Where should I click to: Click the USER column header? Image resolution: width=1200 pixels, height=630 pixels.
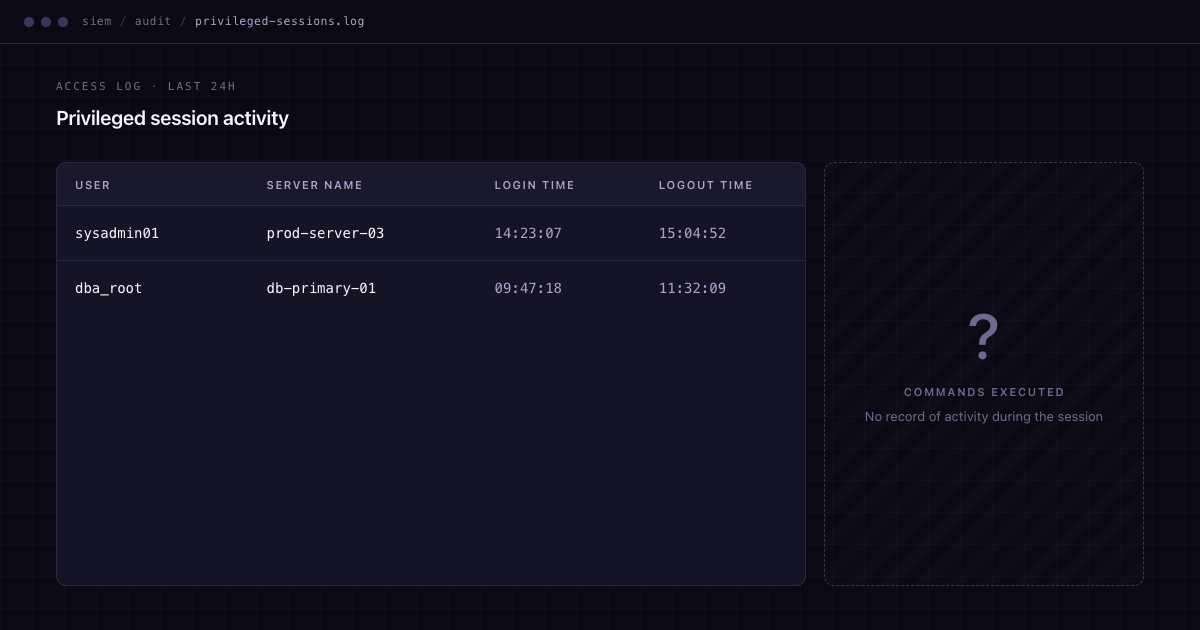[93, 185]
